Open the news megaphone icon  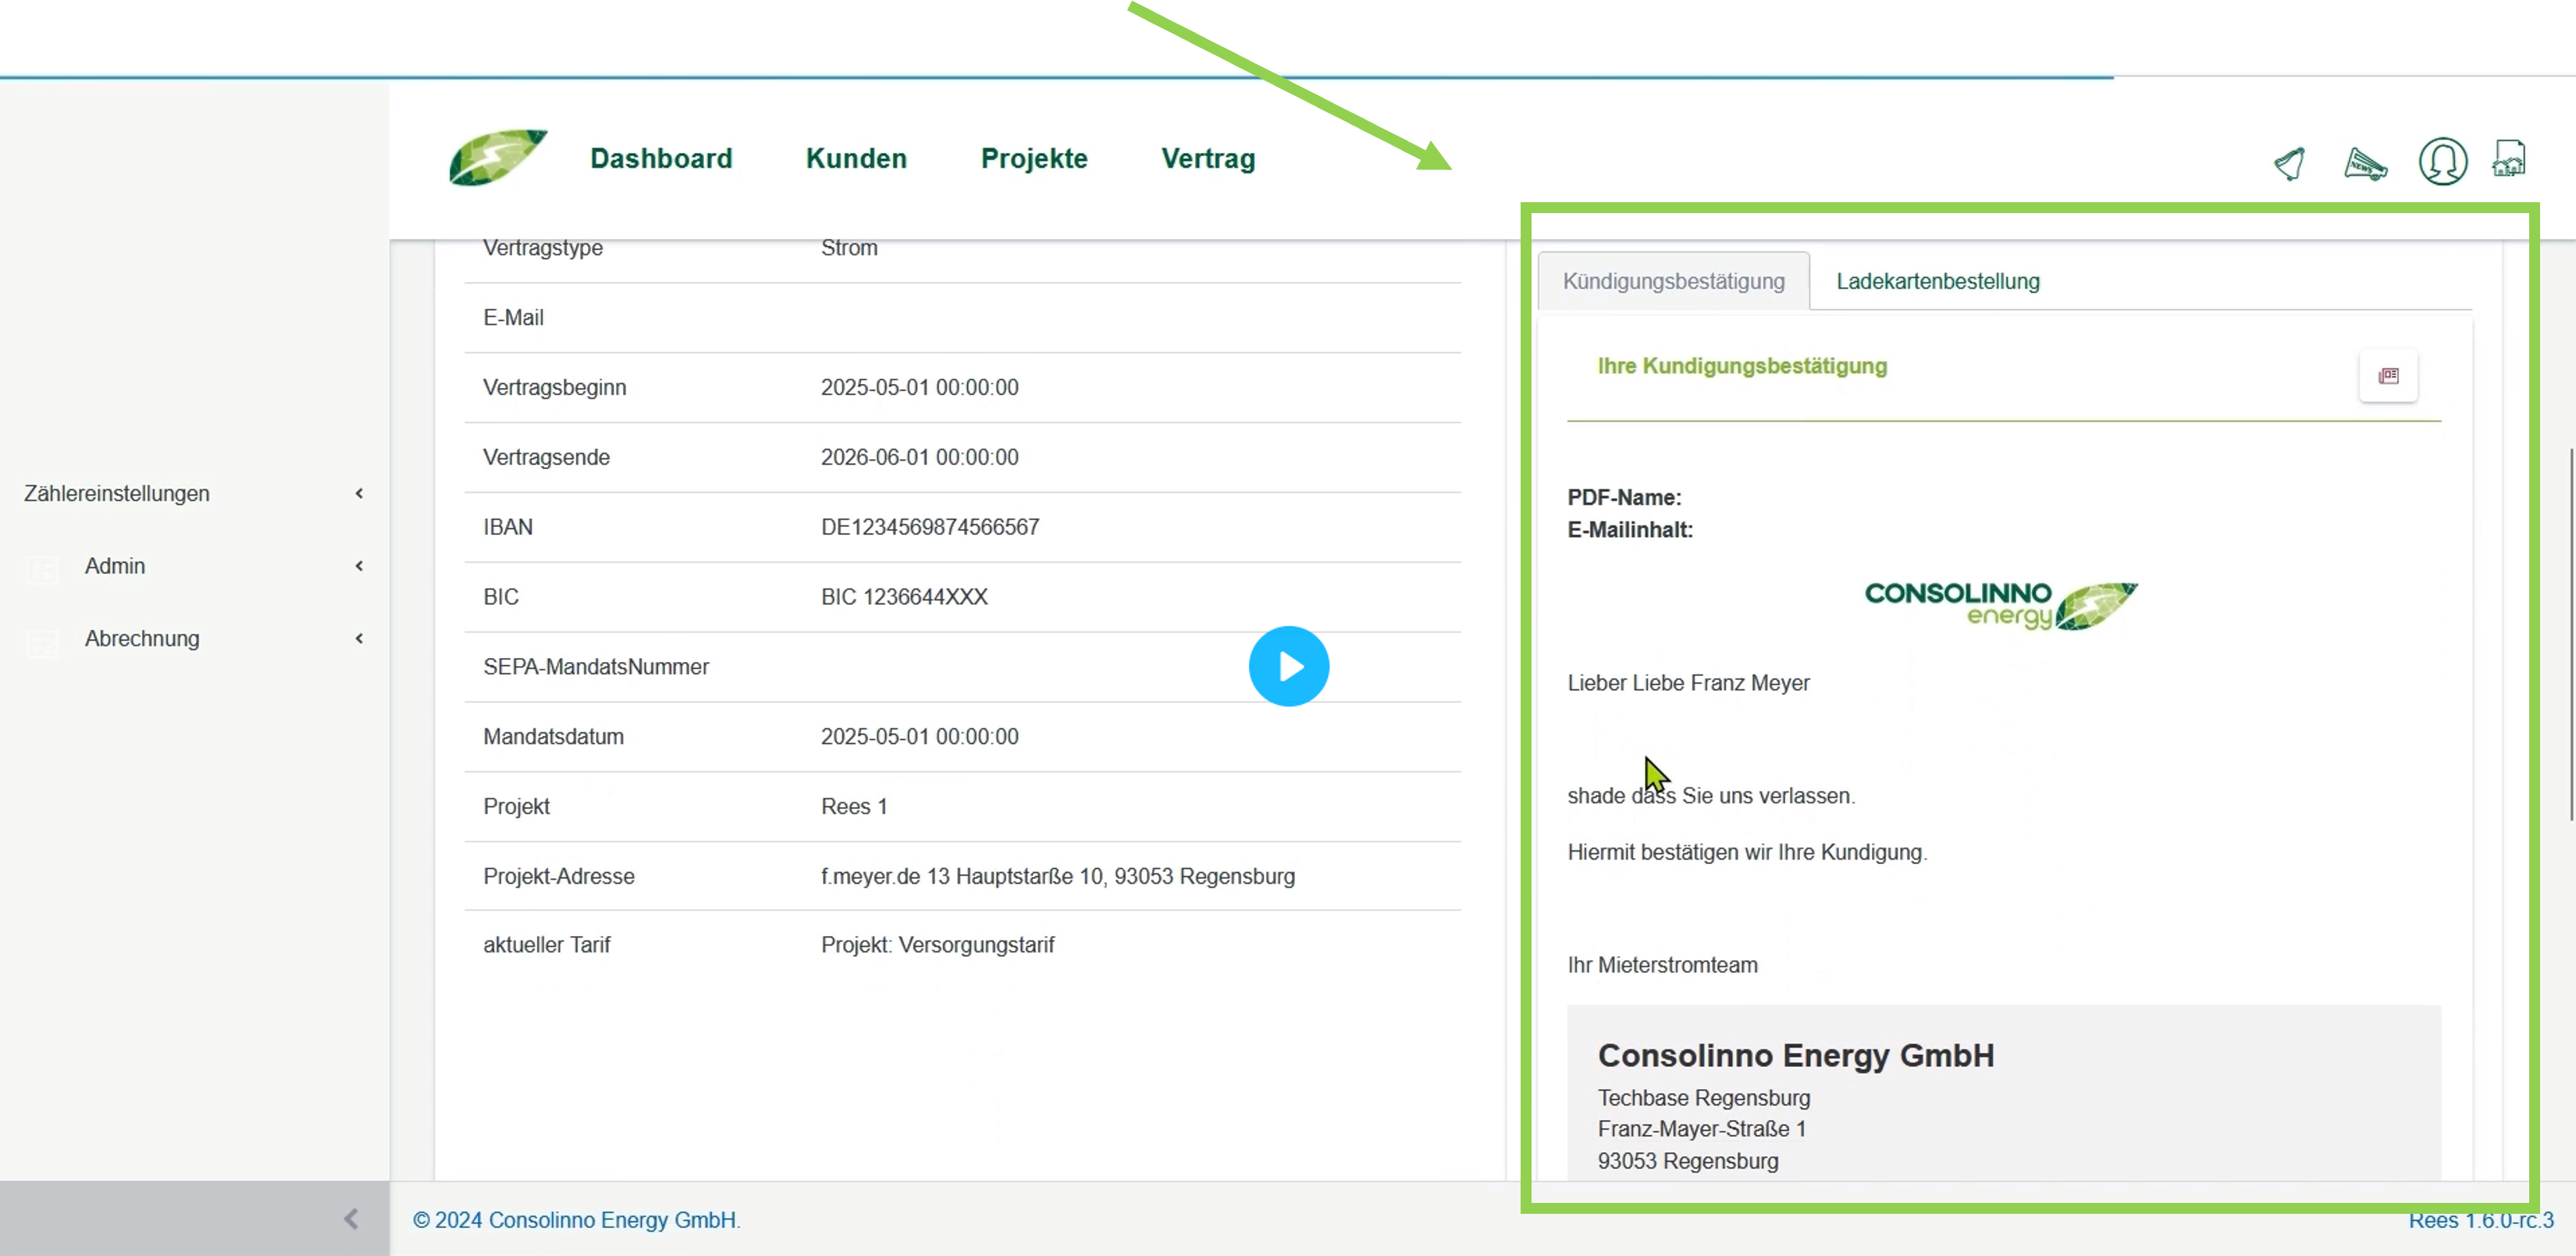point(2365,163)
